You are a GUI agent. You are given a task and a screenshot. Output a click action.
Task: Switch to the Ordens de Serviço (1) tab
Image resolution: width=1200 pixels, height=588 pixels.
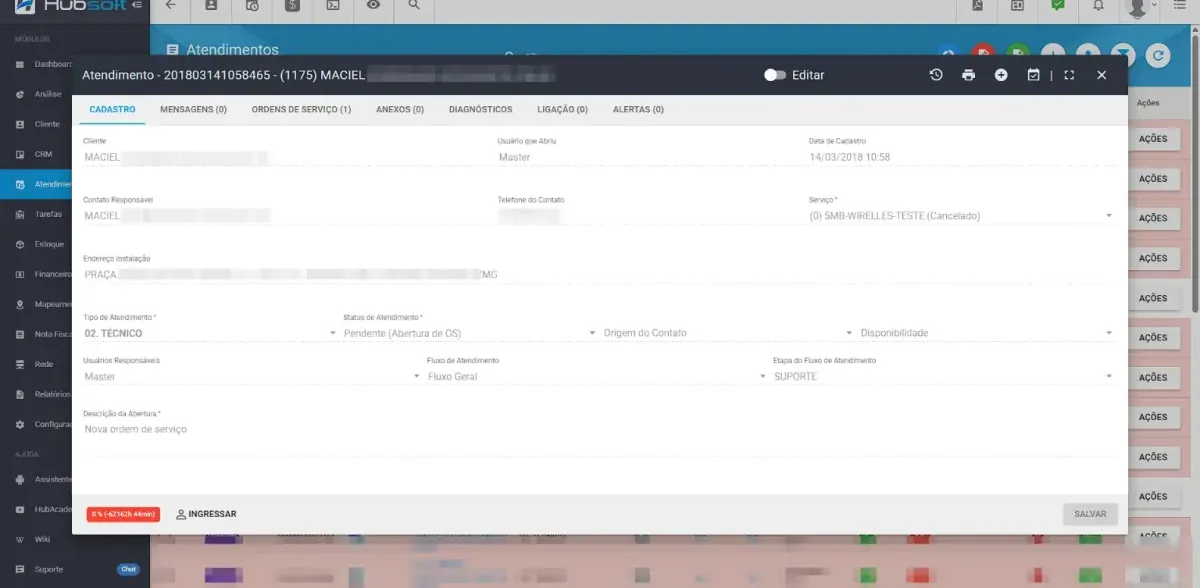[x=301, y=109]
